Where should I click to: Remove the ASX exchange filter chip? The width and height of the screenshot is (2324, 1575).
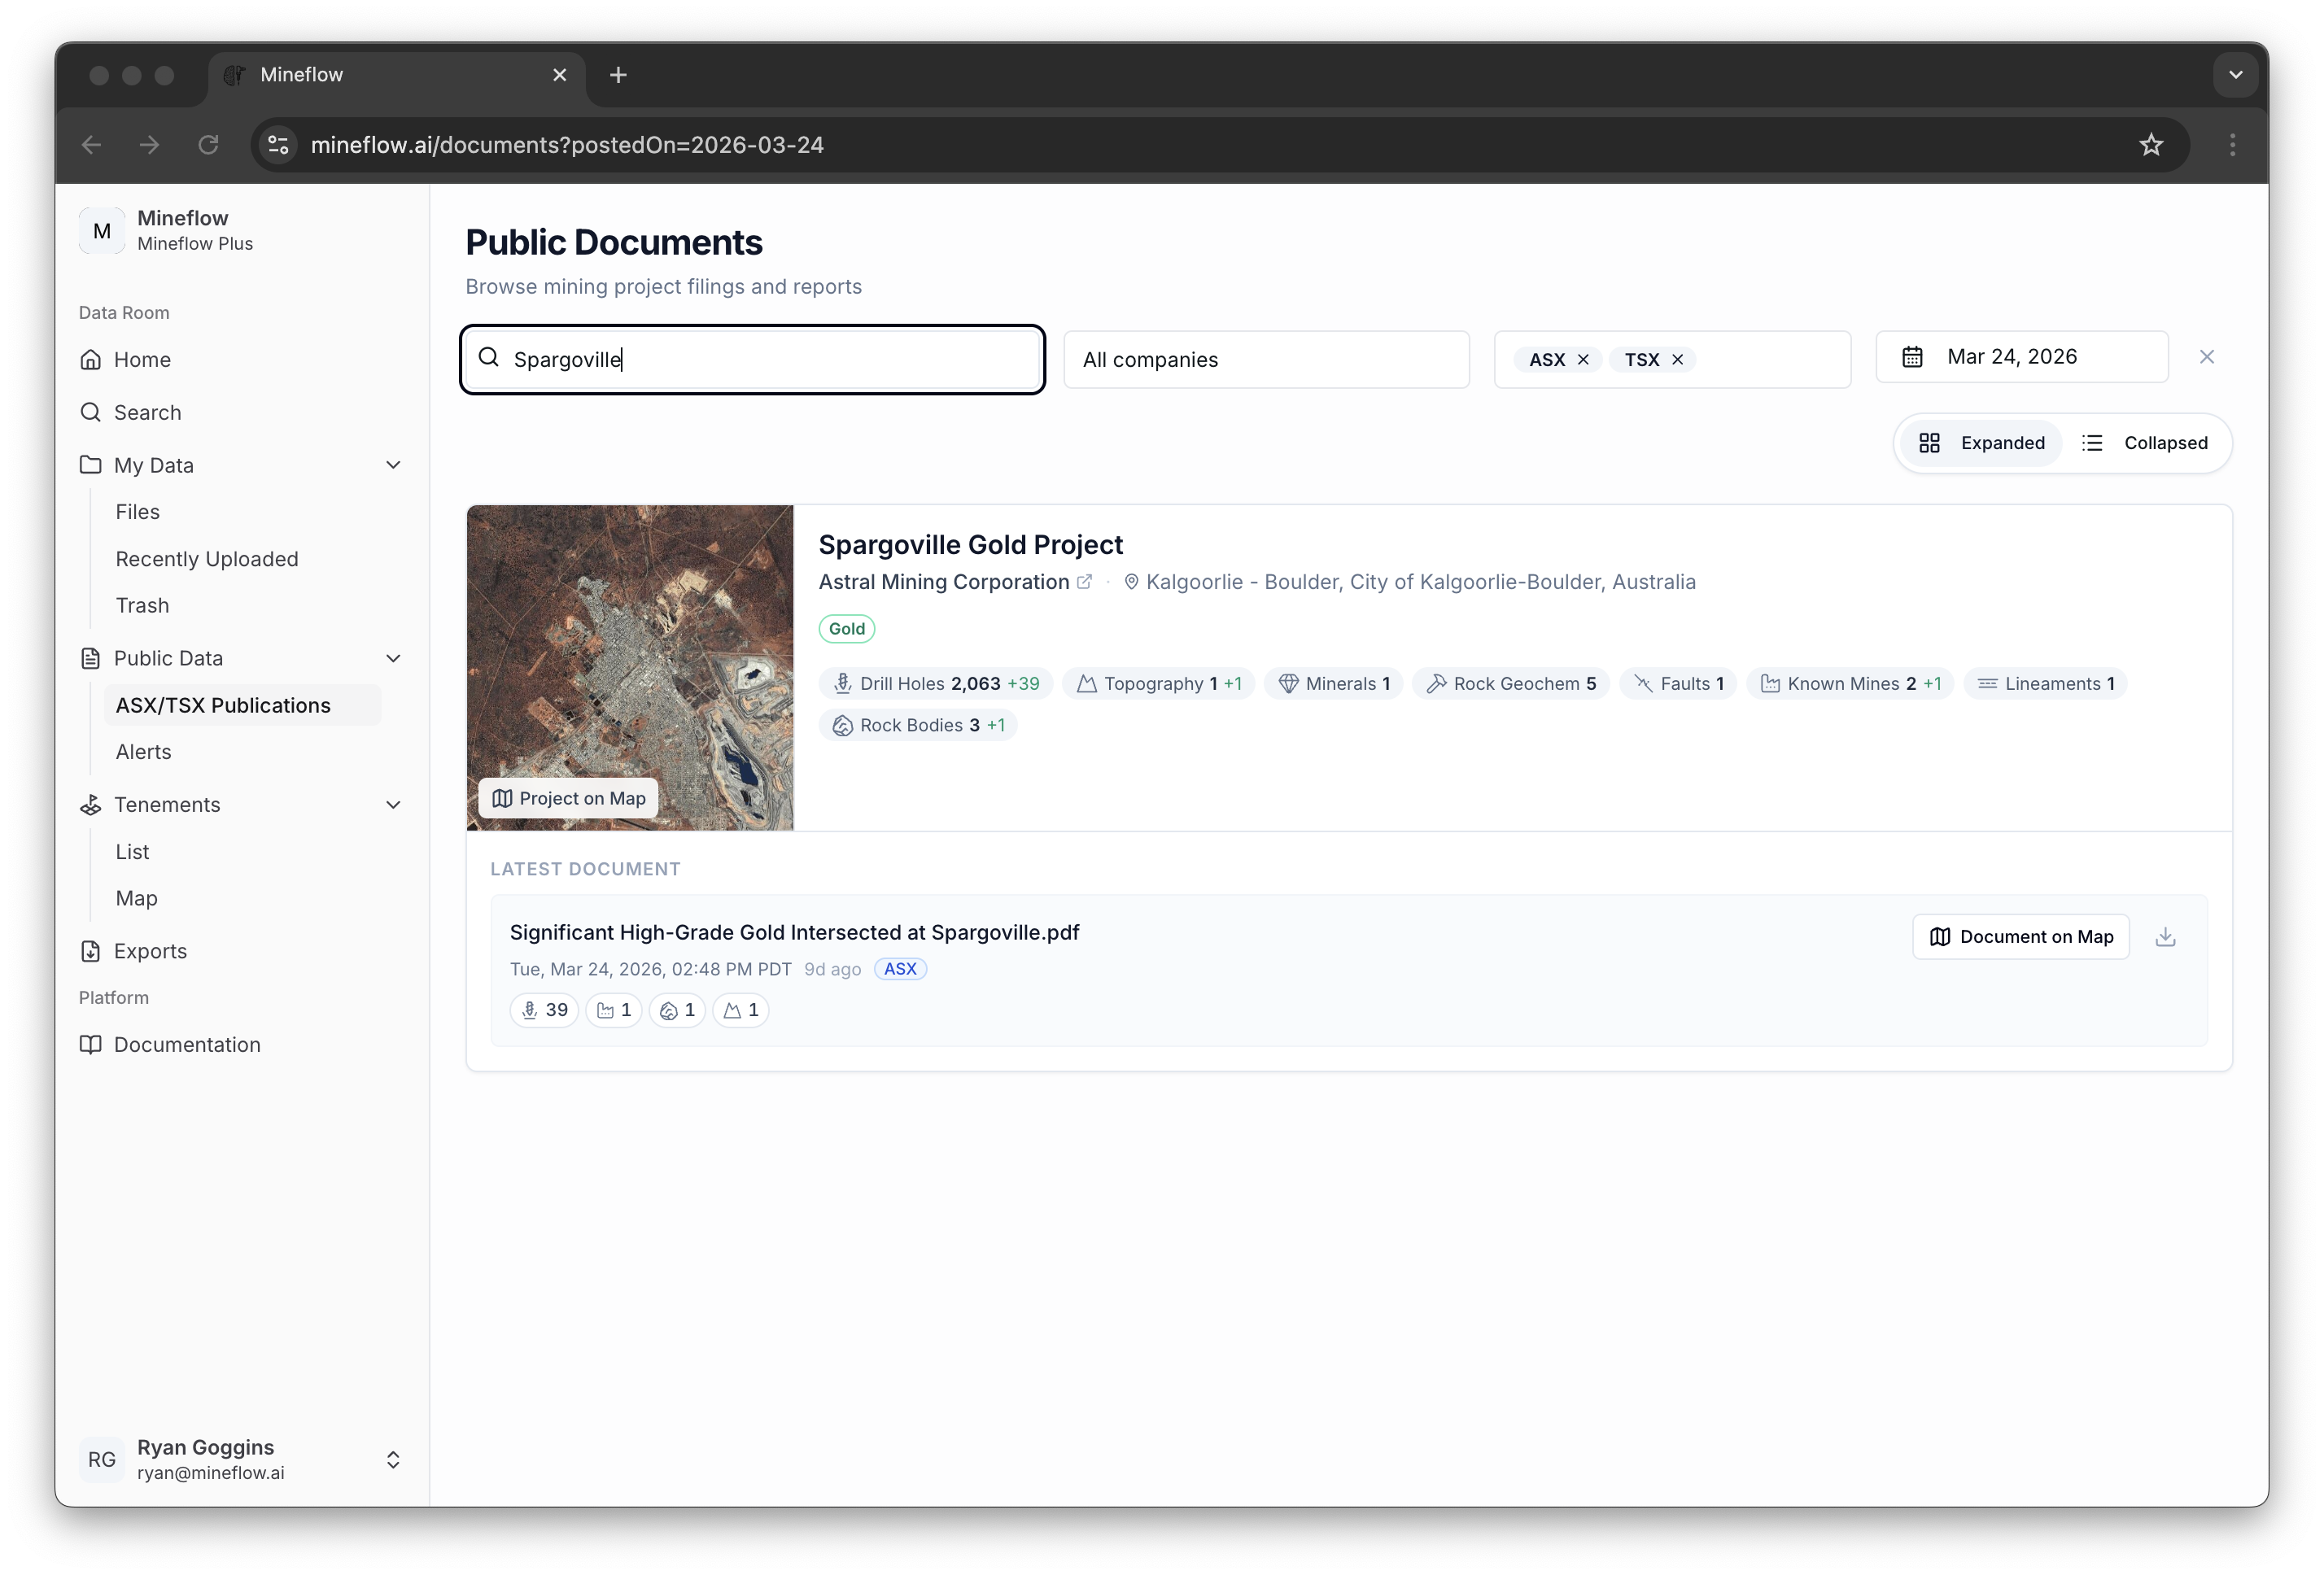(x=1583, y=360)
